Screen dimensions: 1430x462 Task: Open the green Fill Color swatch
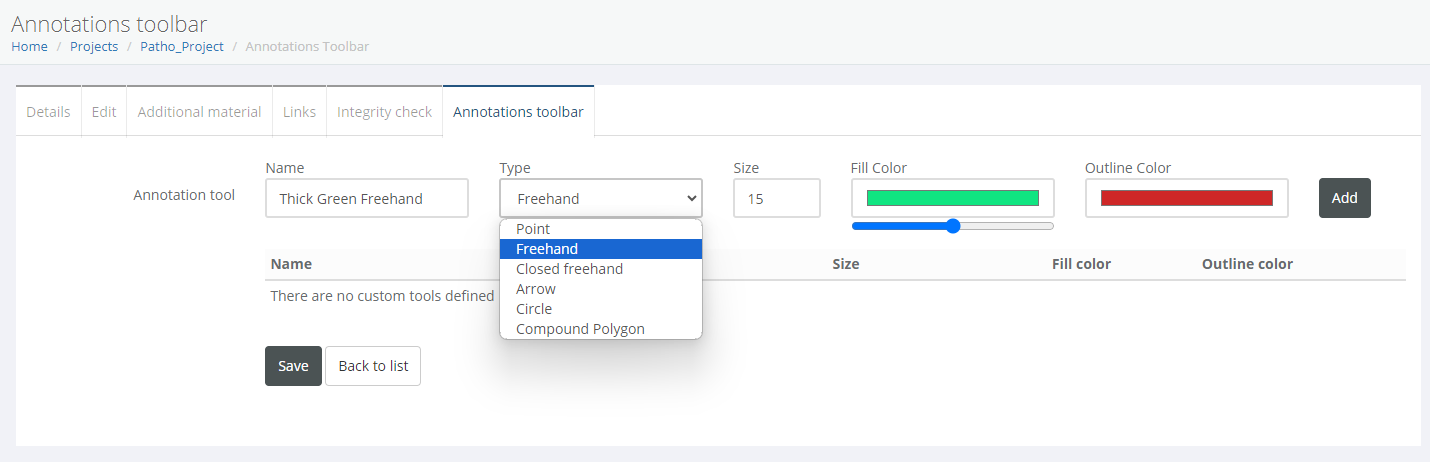[953, 198]
